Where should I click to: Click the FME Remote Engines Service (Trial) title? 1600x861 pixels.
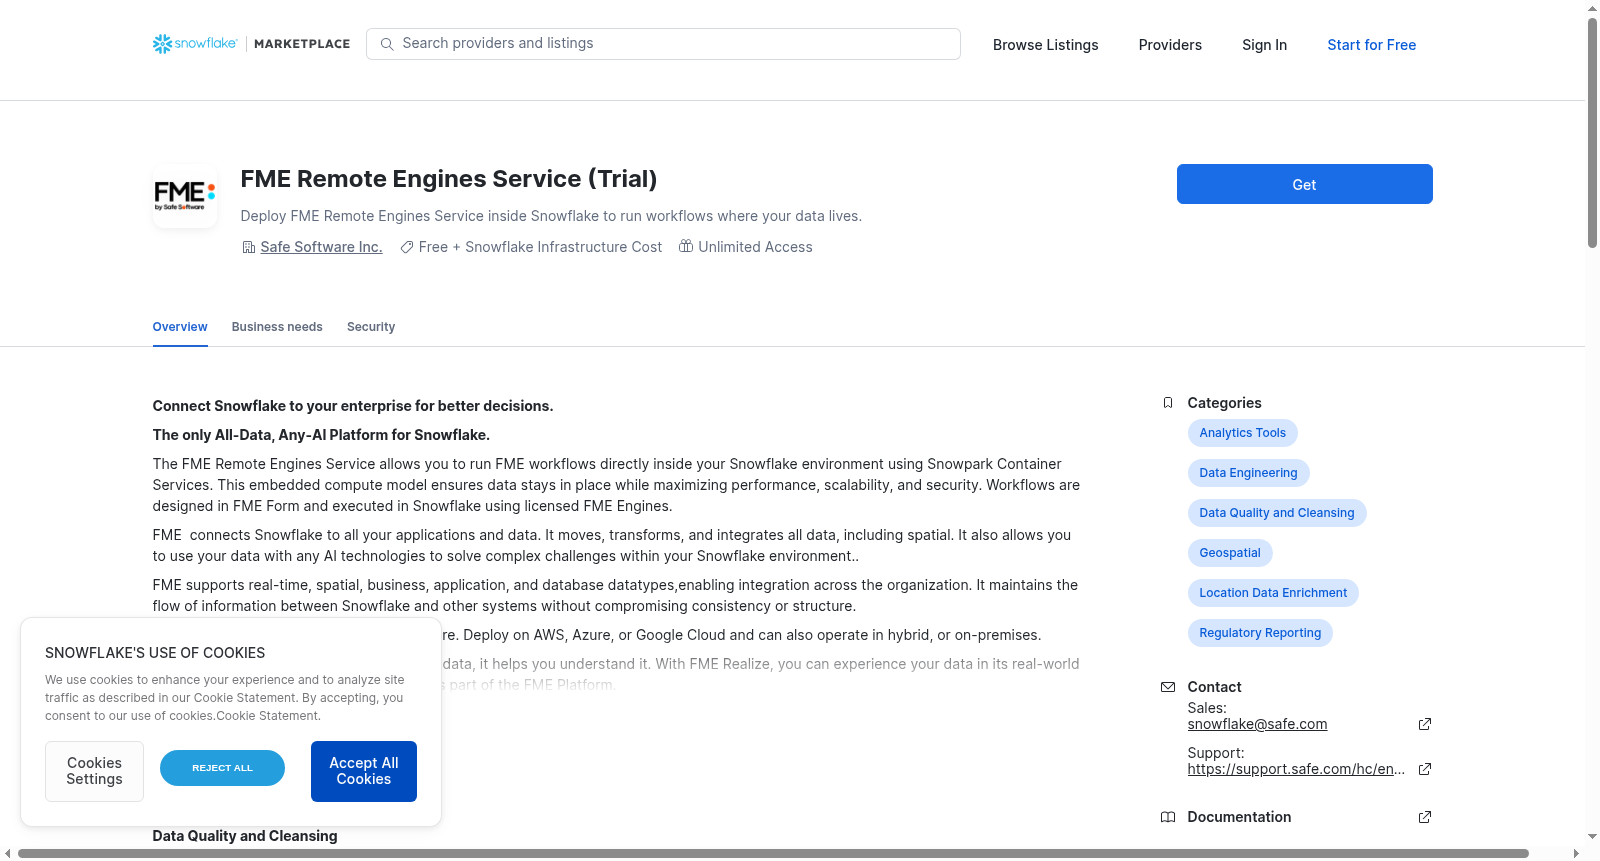pos(449,179)
